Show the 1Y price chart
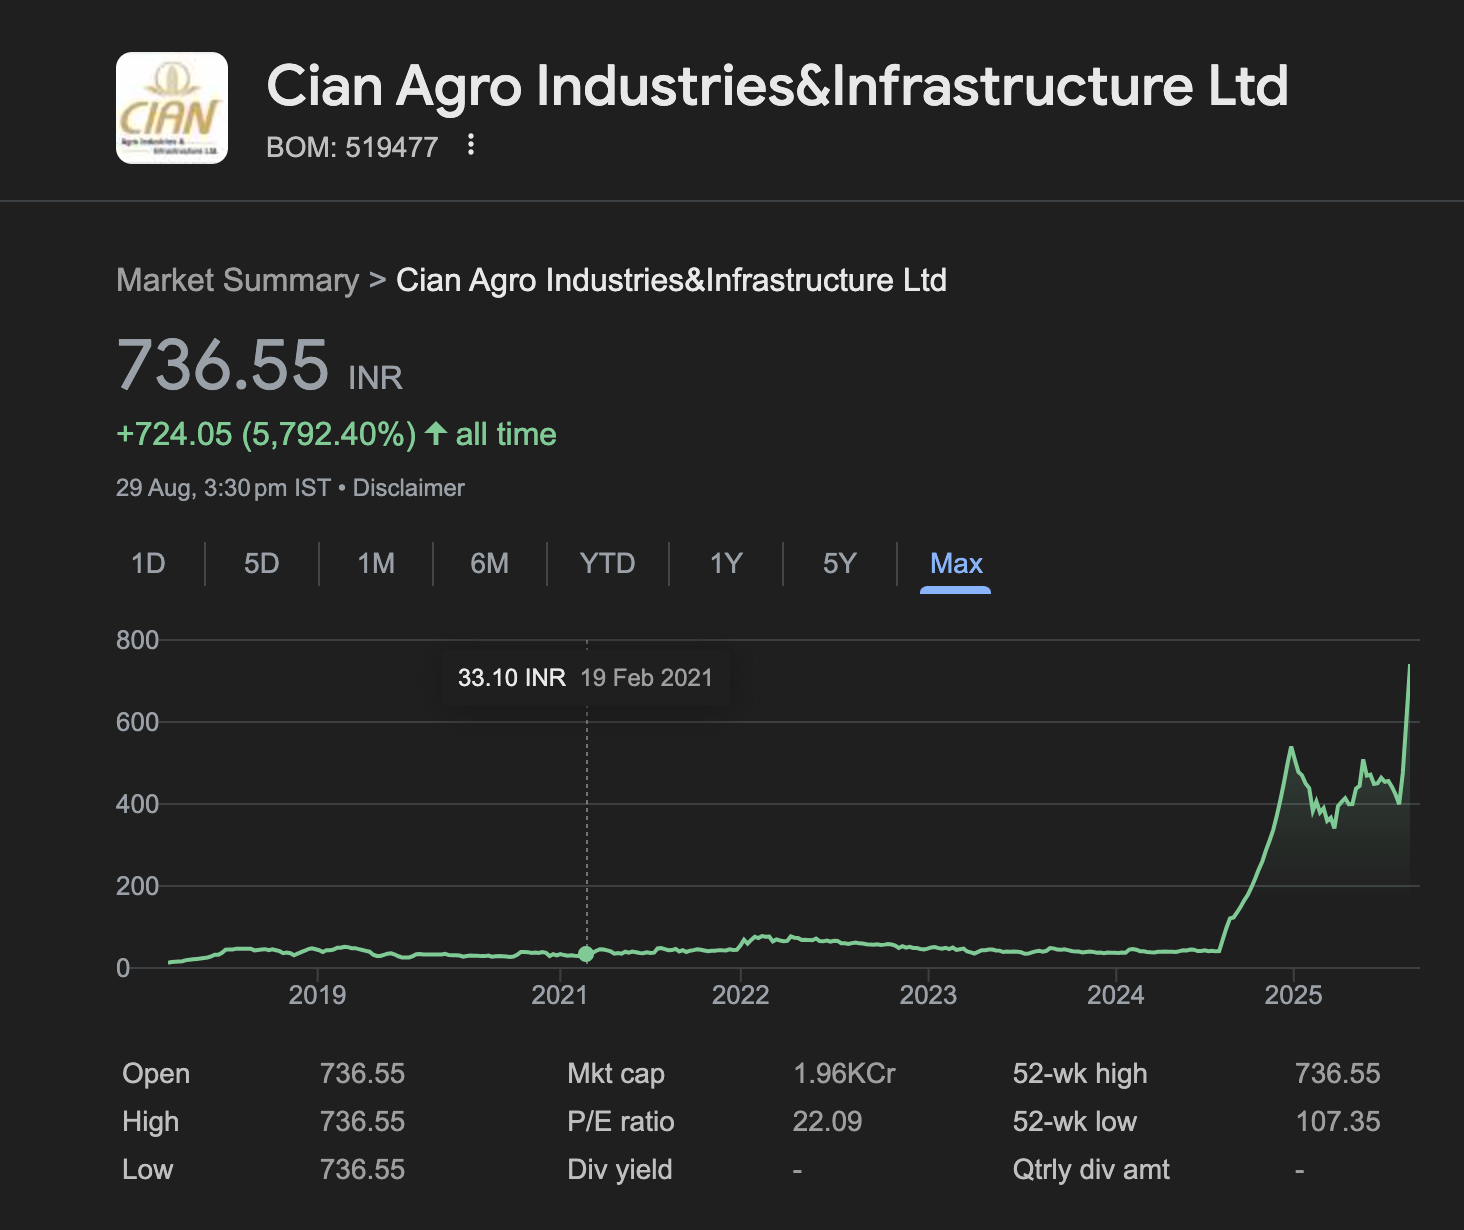The image size is (1464, 1230). [x=726, y=564]
